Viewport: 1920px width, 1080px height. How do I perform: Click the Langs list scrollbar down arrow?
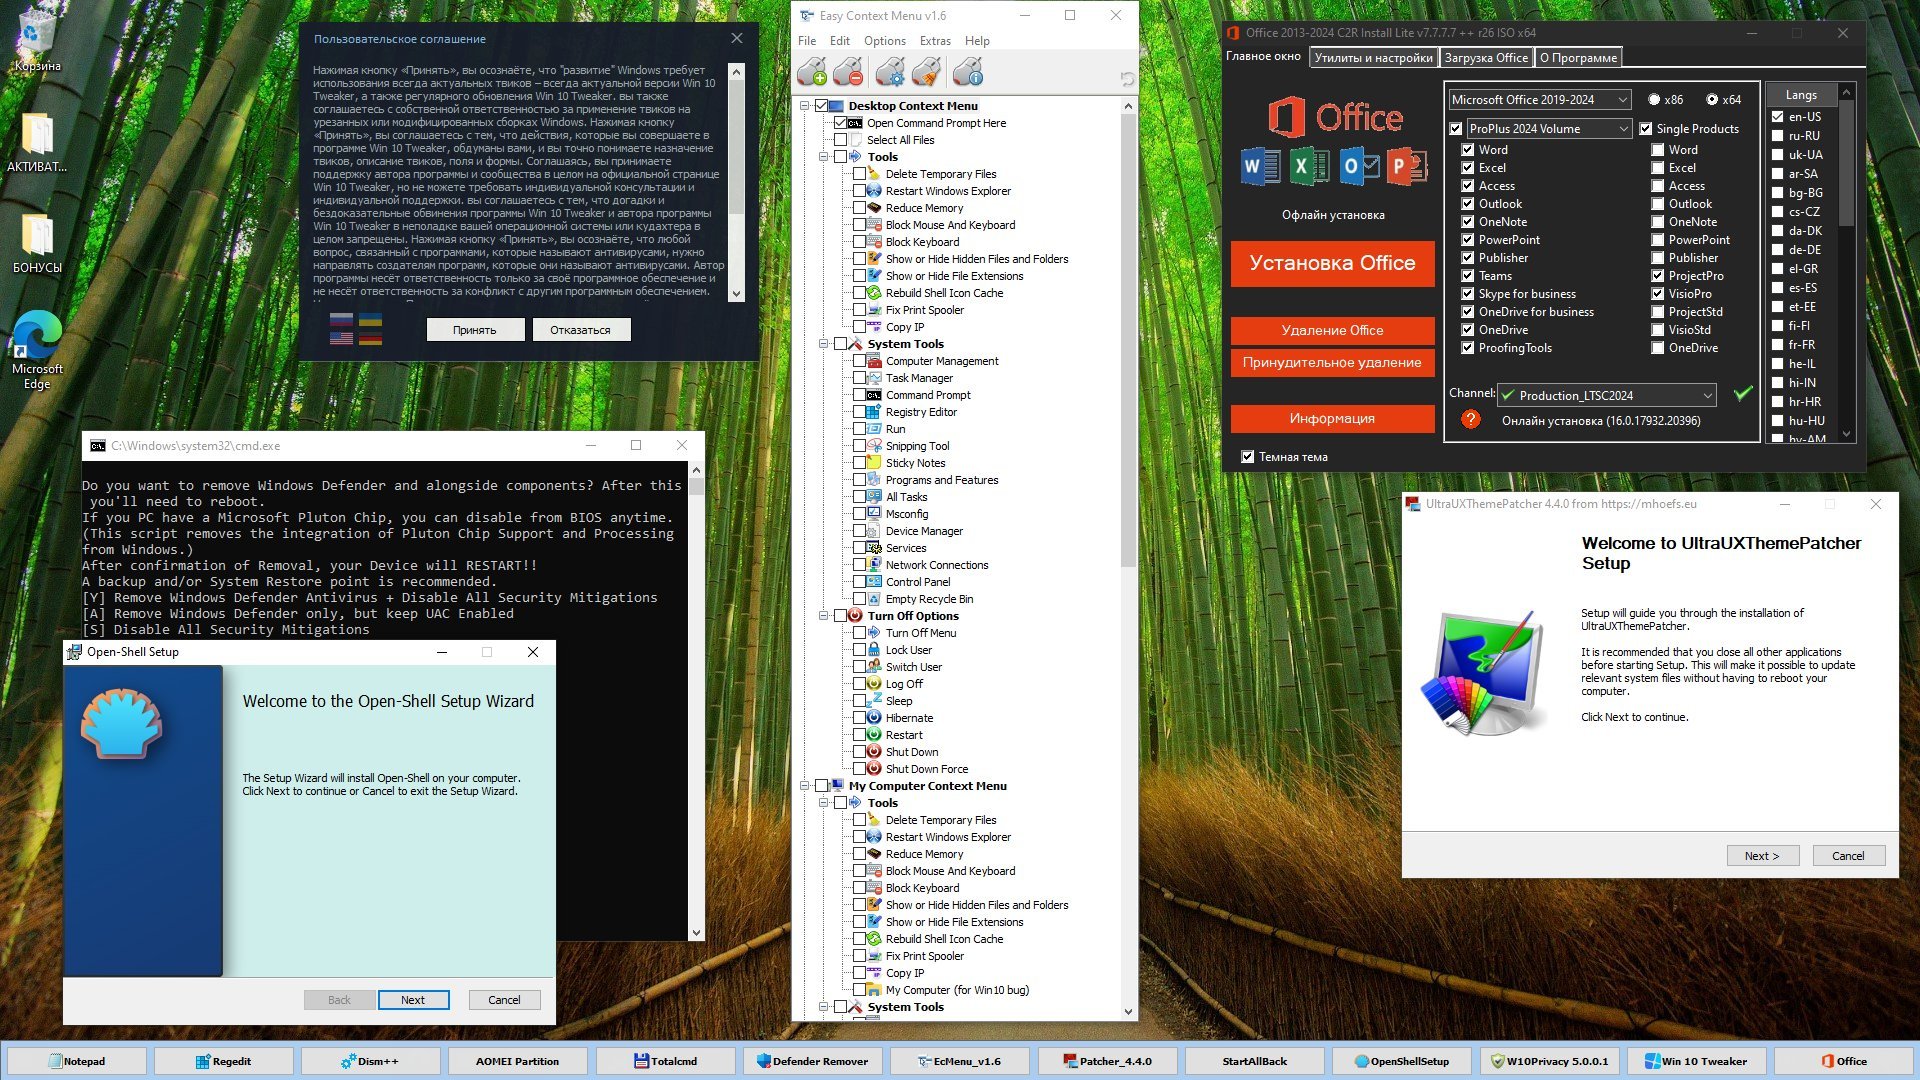coord(1846,434)
